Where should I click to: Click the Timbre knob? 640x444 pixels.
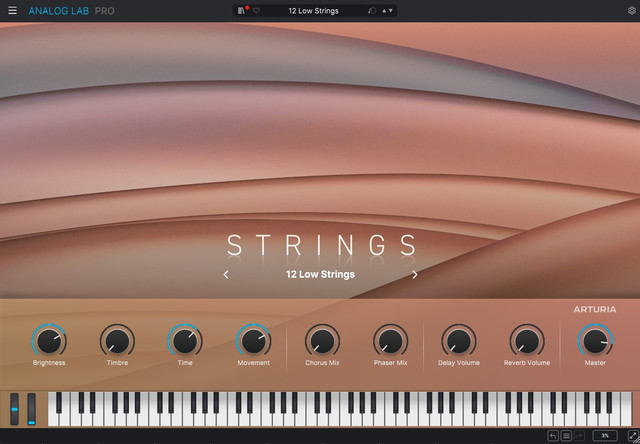click(x=117, y=341)
